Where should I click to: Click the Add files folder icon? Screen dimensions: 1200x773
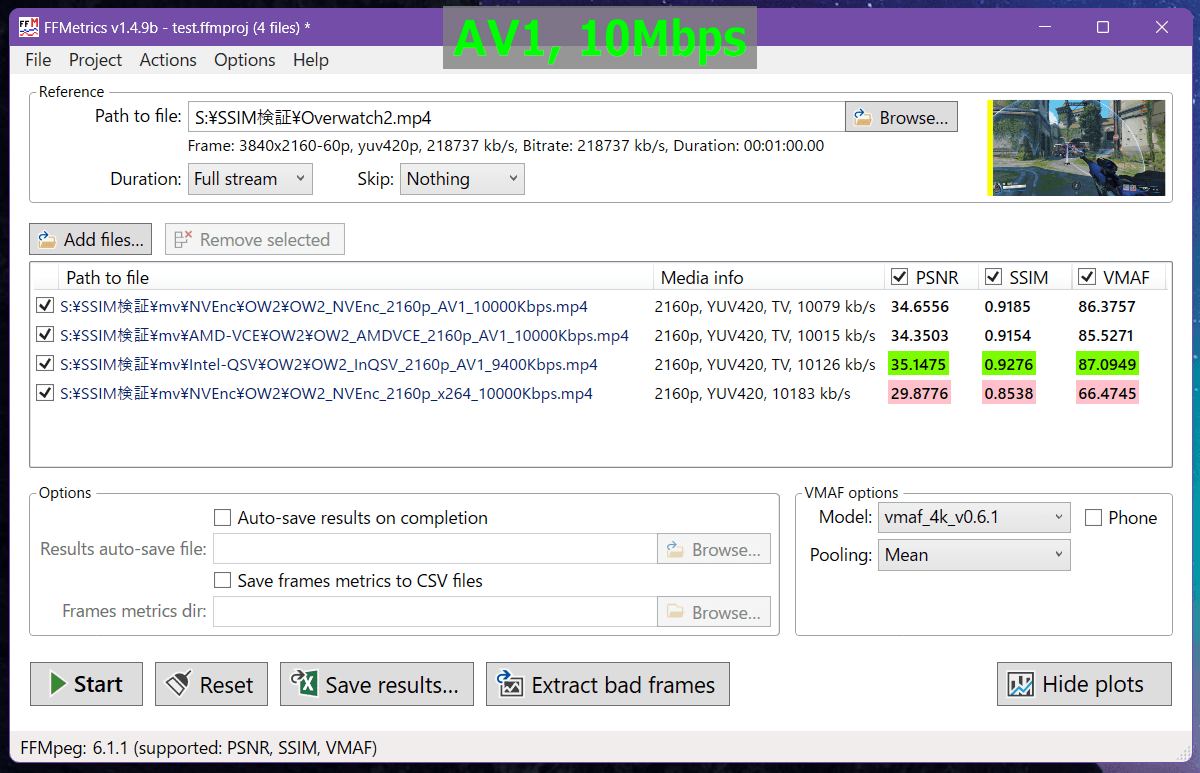[47, 240]
